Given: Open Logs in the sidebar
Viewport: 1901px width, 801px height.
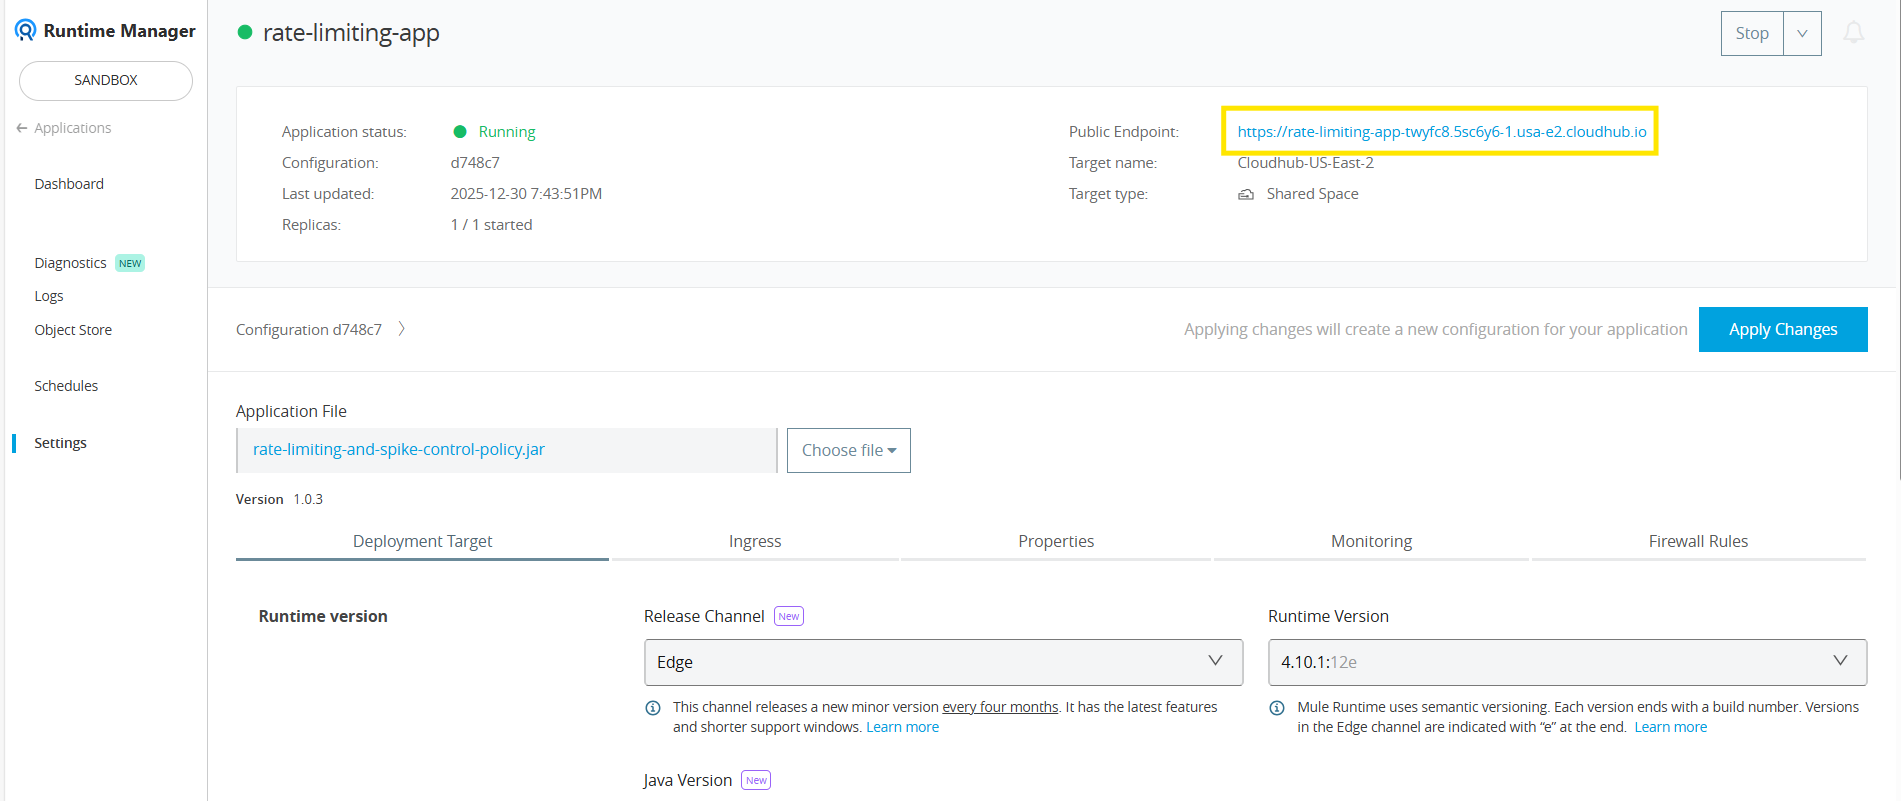Looking at the screenshot, I should pos(49,296).
